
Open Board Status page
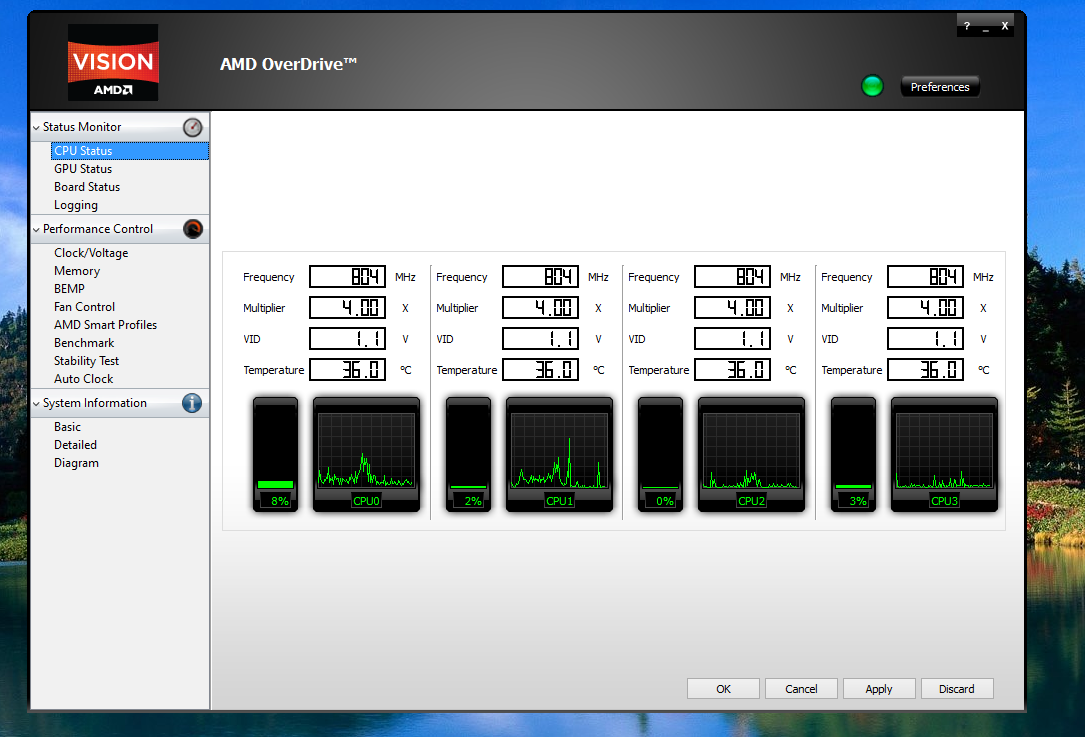click(87, 187)
